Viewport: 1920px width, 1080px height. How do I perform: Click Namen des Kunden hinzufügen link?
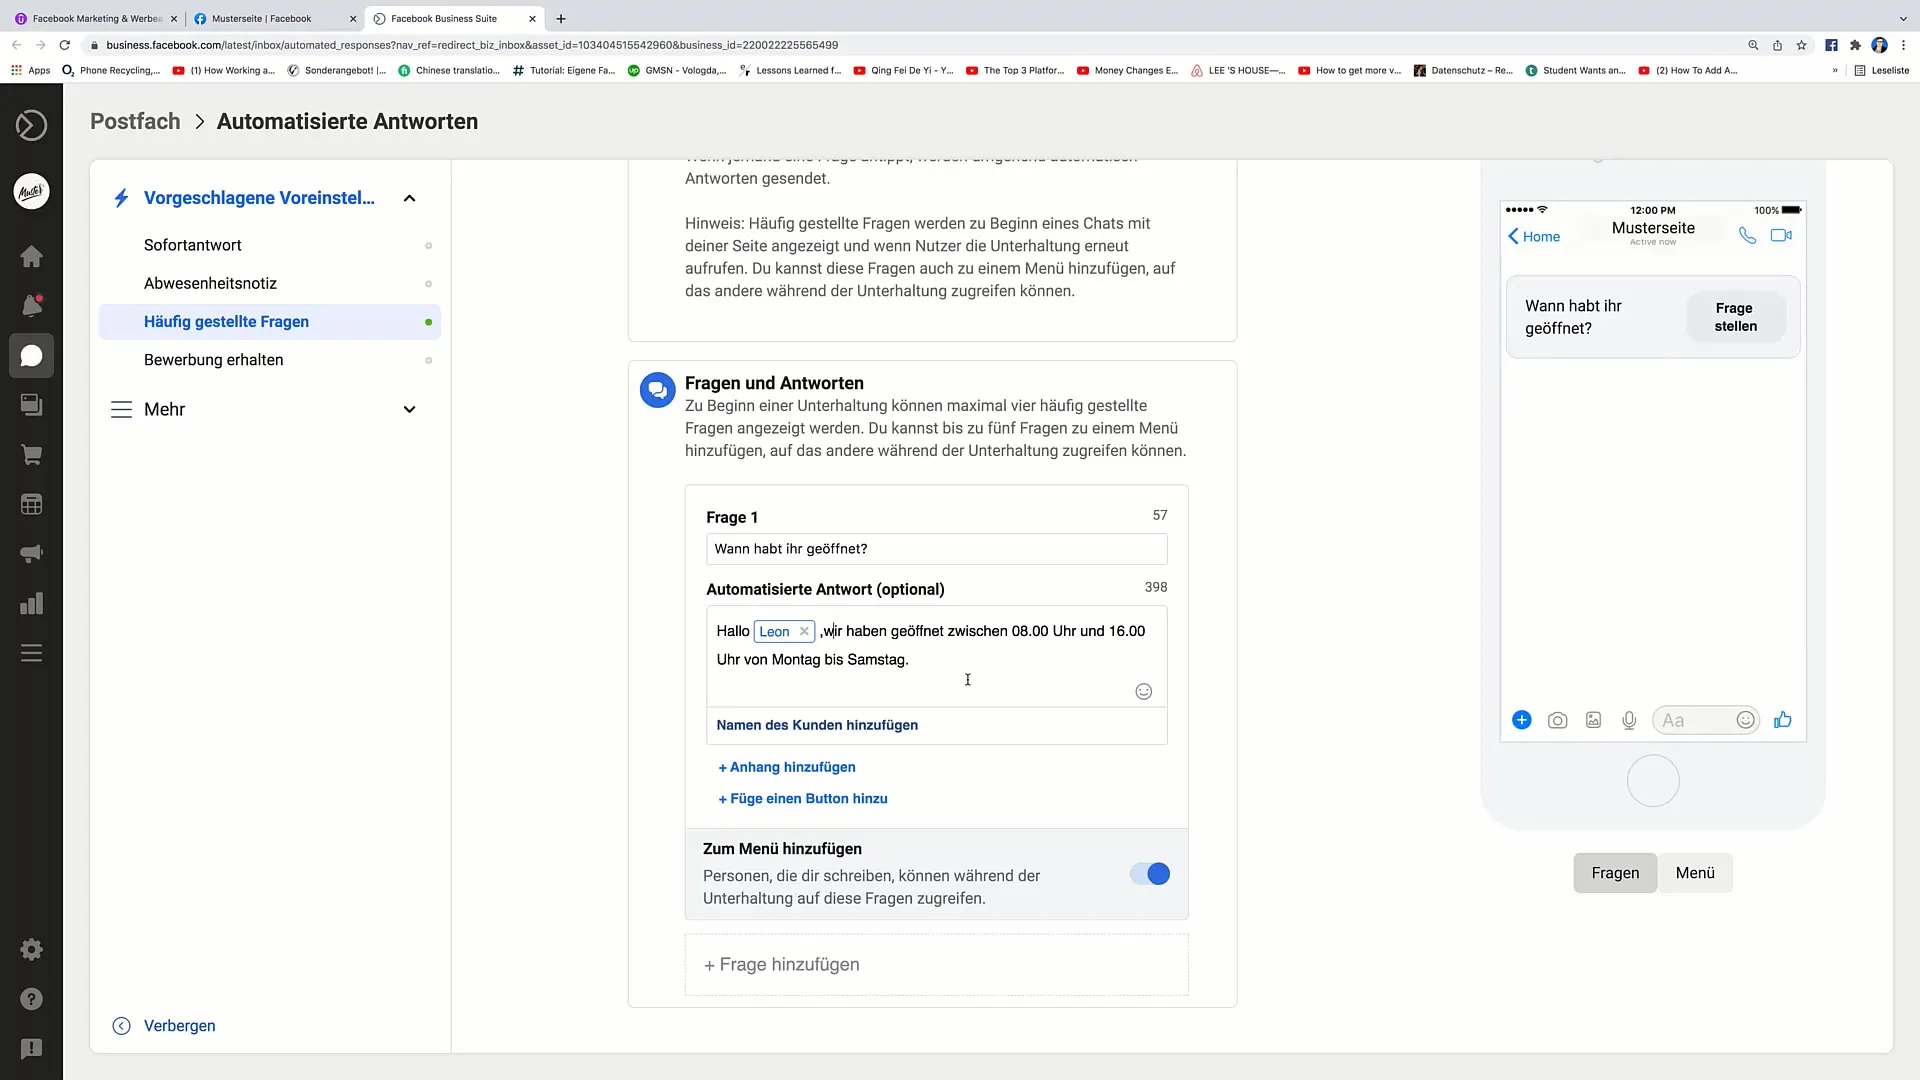tap(816, 724)
